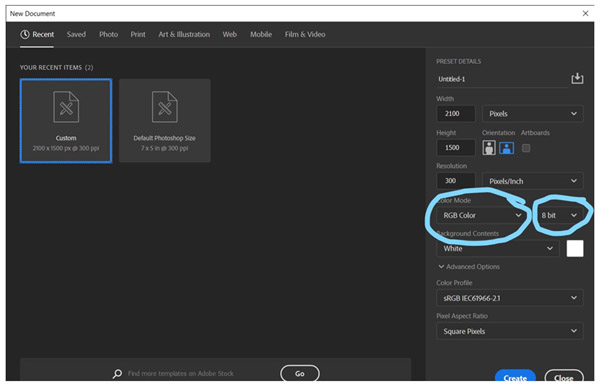Screen dimensions: 600x388
Task: Select portrait orientation icon
Action: [489, 148]
